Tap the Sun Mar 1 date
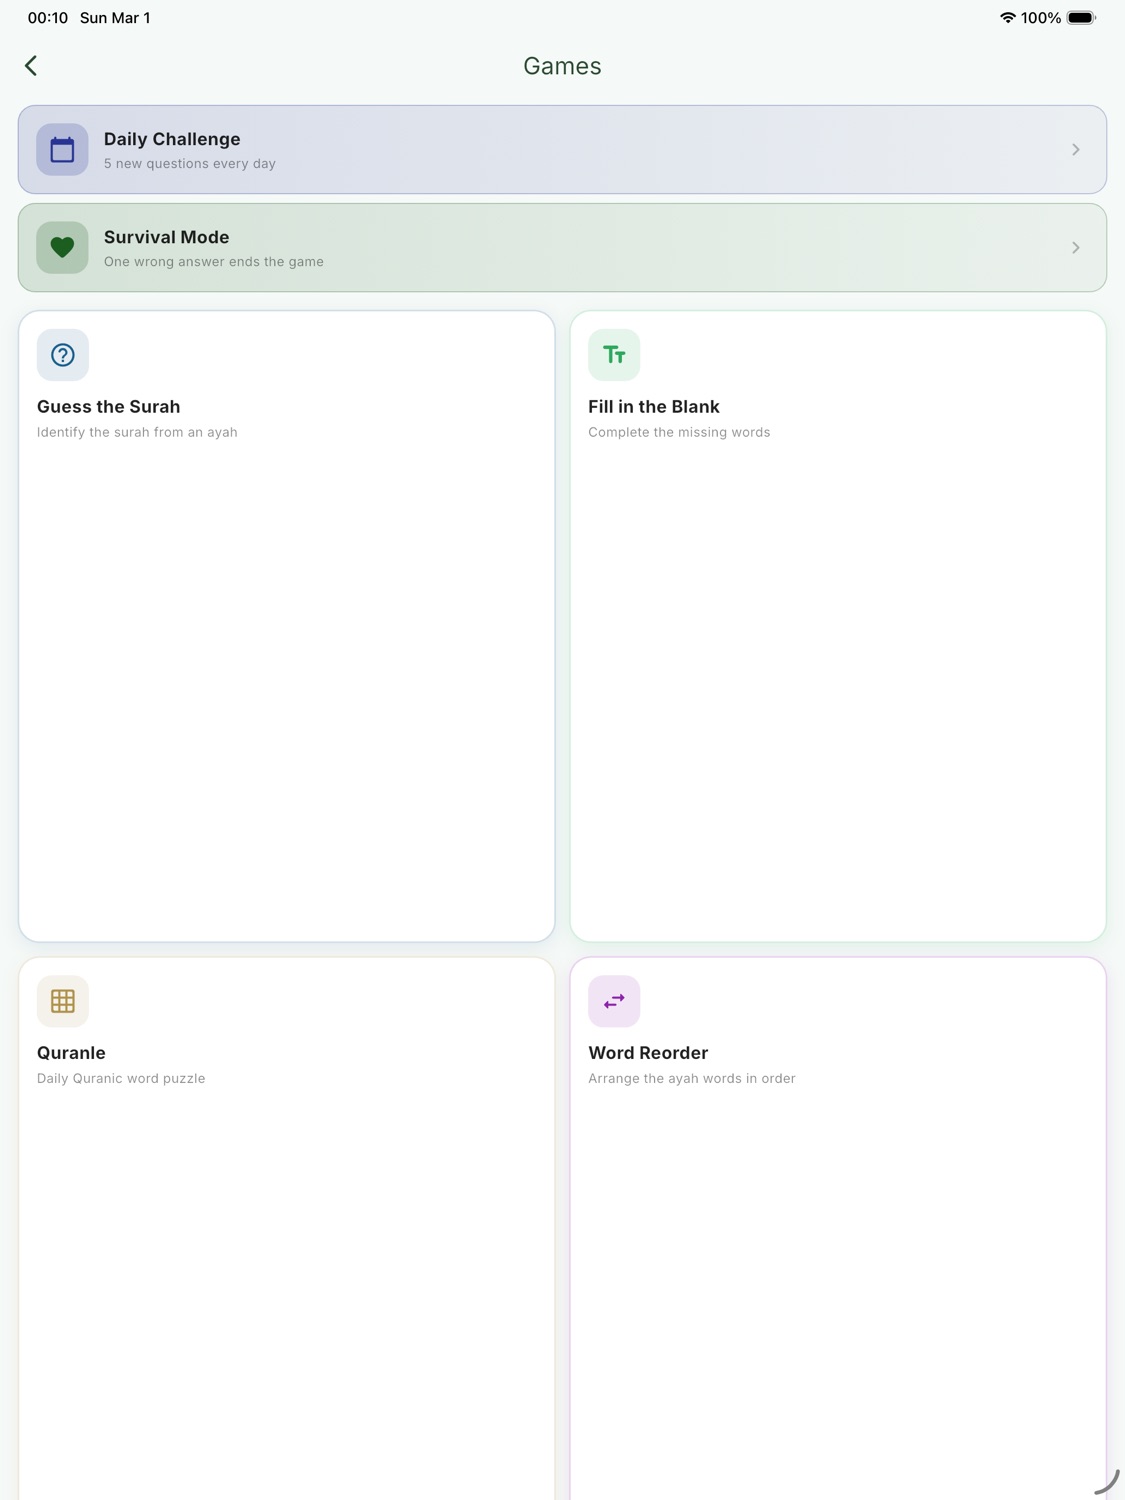 [x=115, y=18]
